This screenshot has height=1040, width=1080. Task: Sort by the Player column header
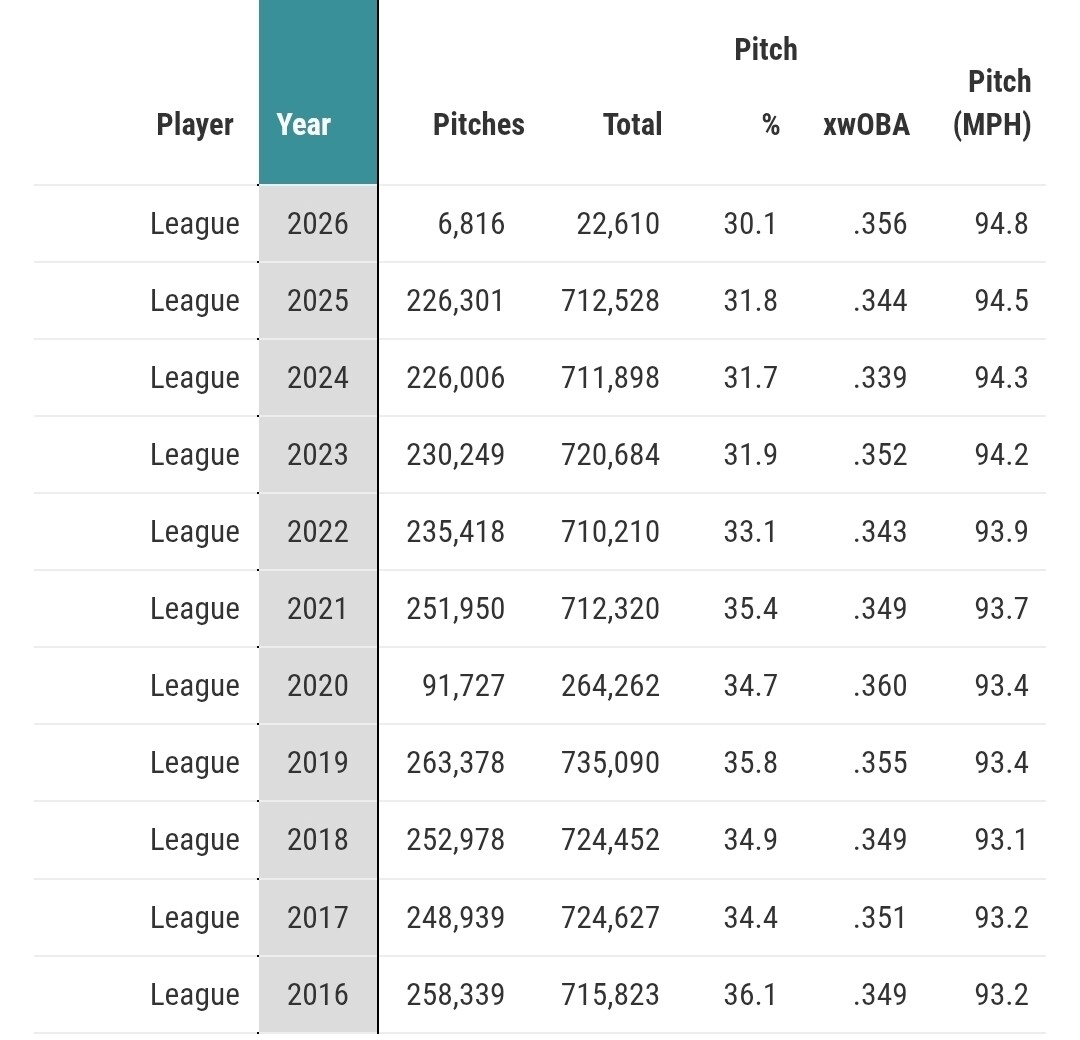point(195,124)
